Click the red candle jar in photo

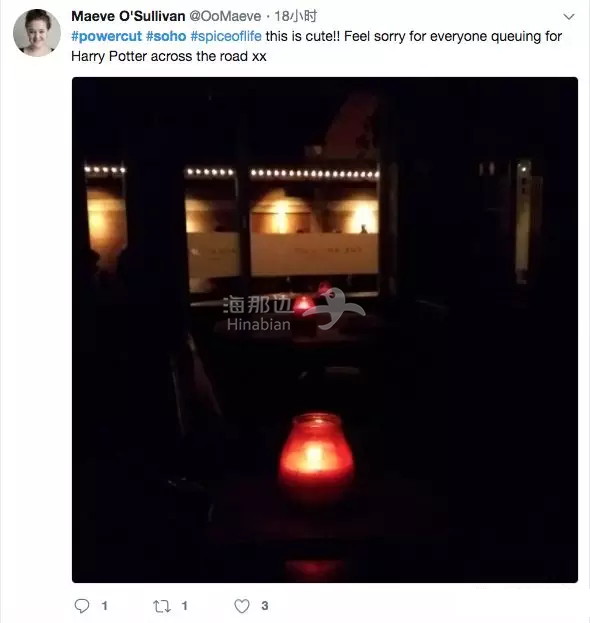click(x=316, y=456)
